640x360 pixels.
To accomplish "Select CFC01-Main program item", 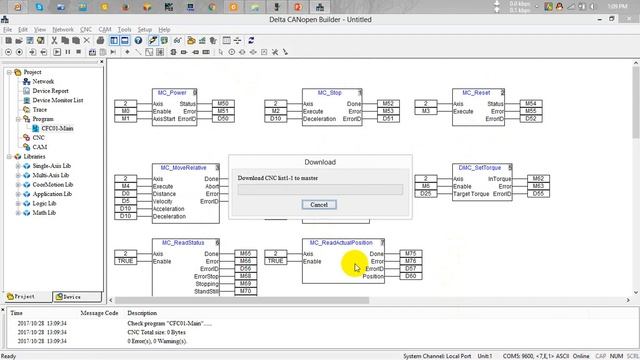I will coord(57,129).
